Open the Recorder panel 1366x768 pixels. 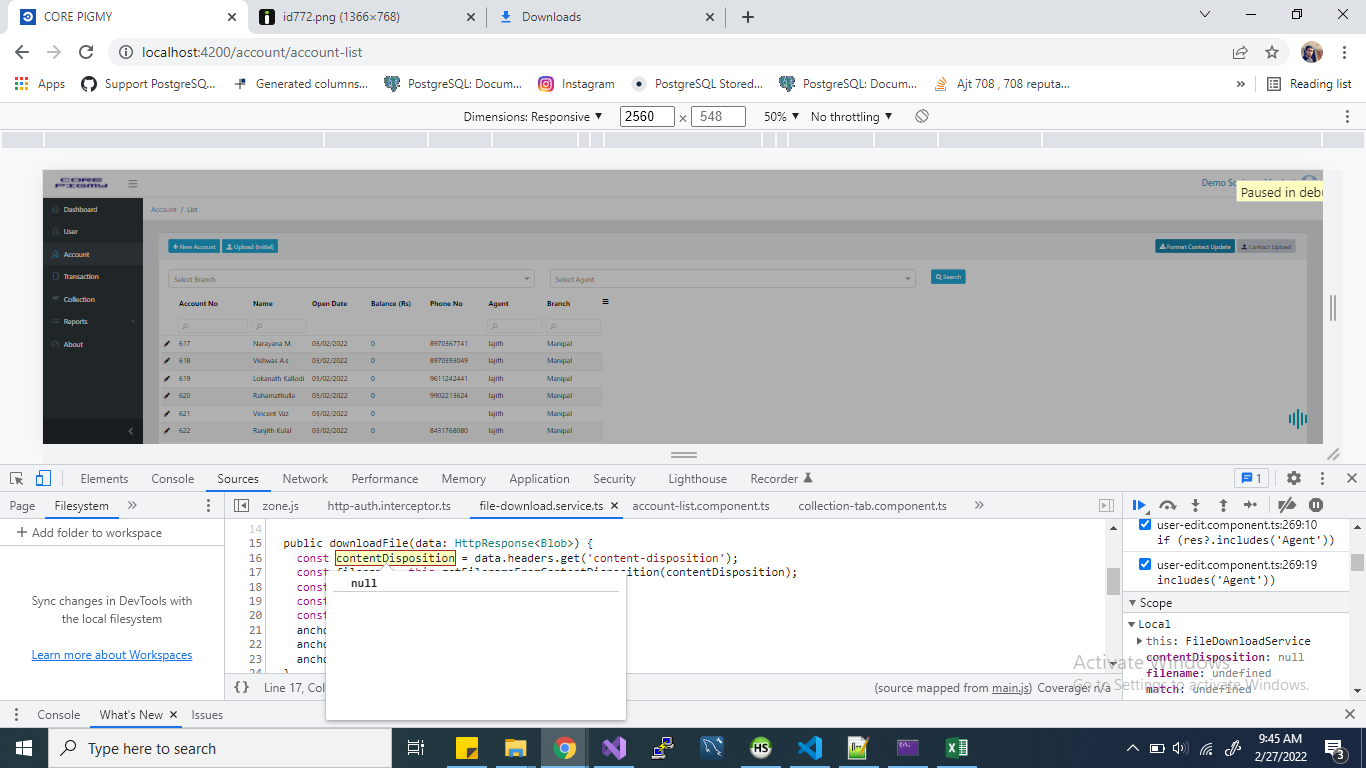[x=781, y=478]
